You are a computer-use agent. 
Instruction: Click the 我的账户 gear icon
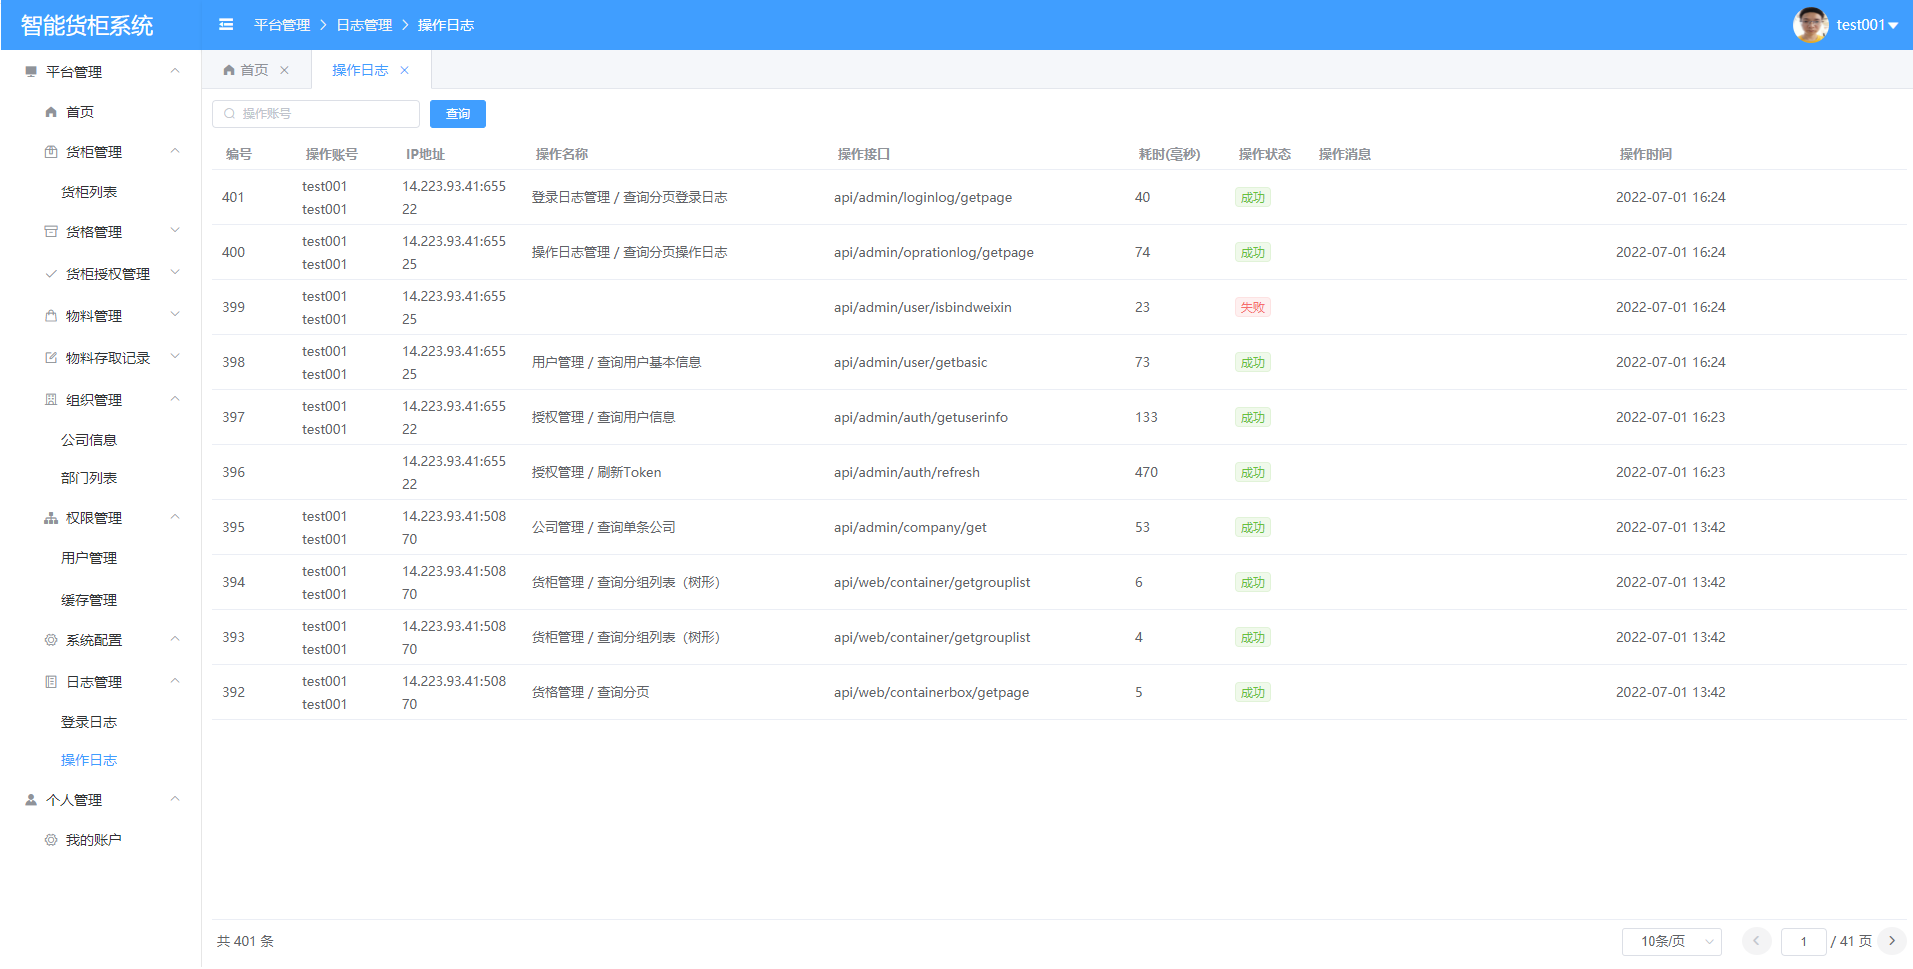(51, 840)
